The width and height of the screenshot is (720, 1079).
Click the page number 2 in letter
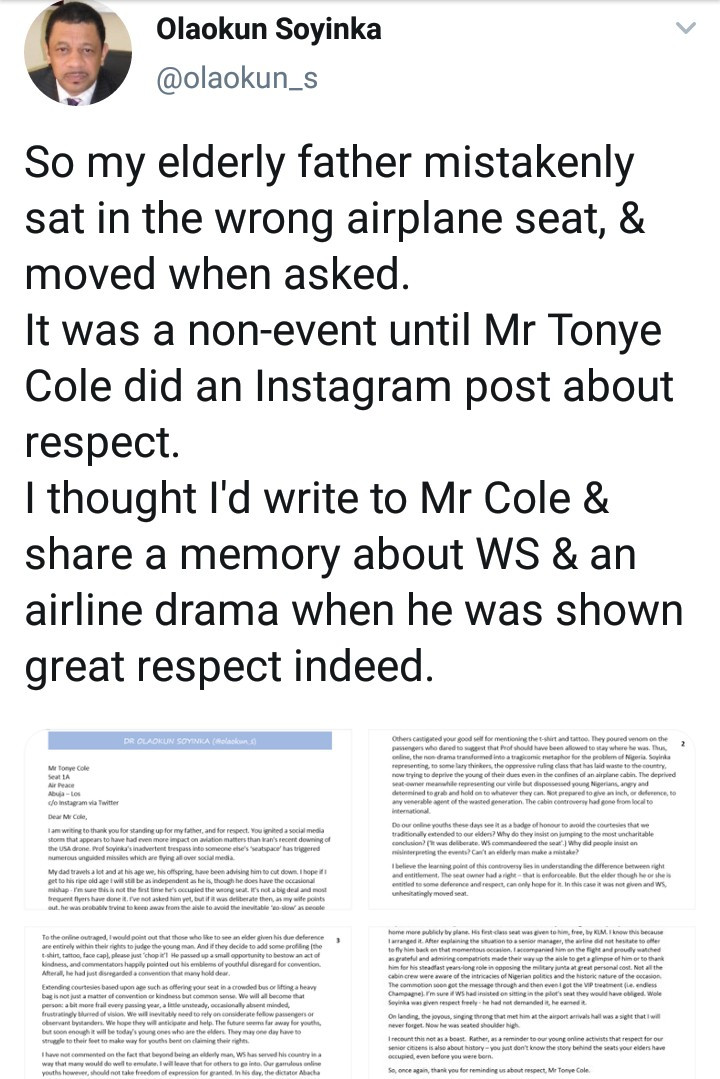(x=683, y=745)
